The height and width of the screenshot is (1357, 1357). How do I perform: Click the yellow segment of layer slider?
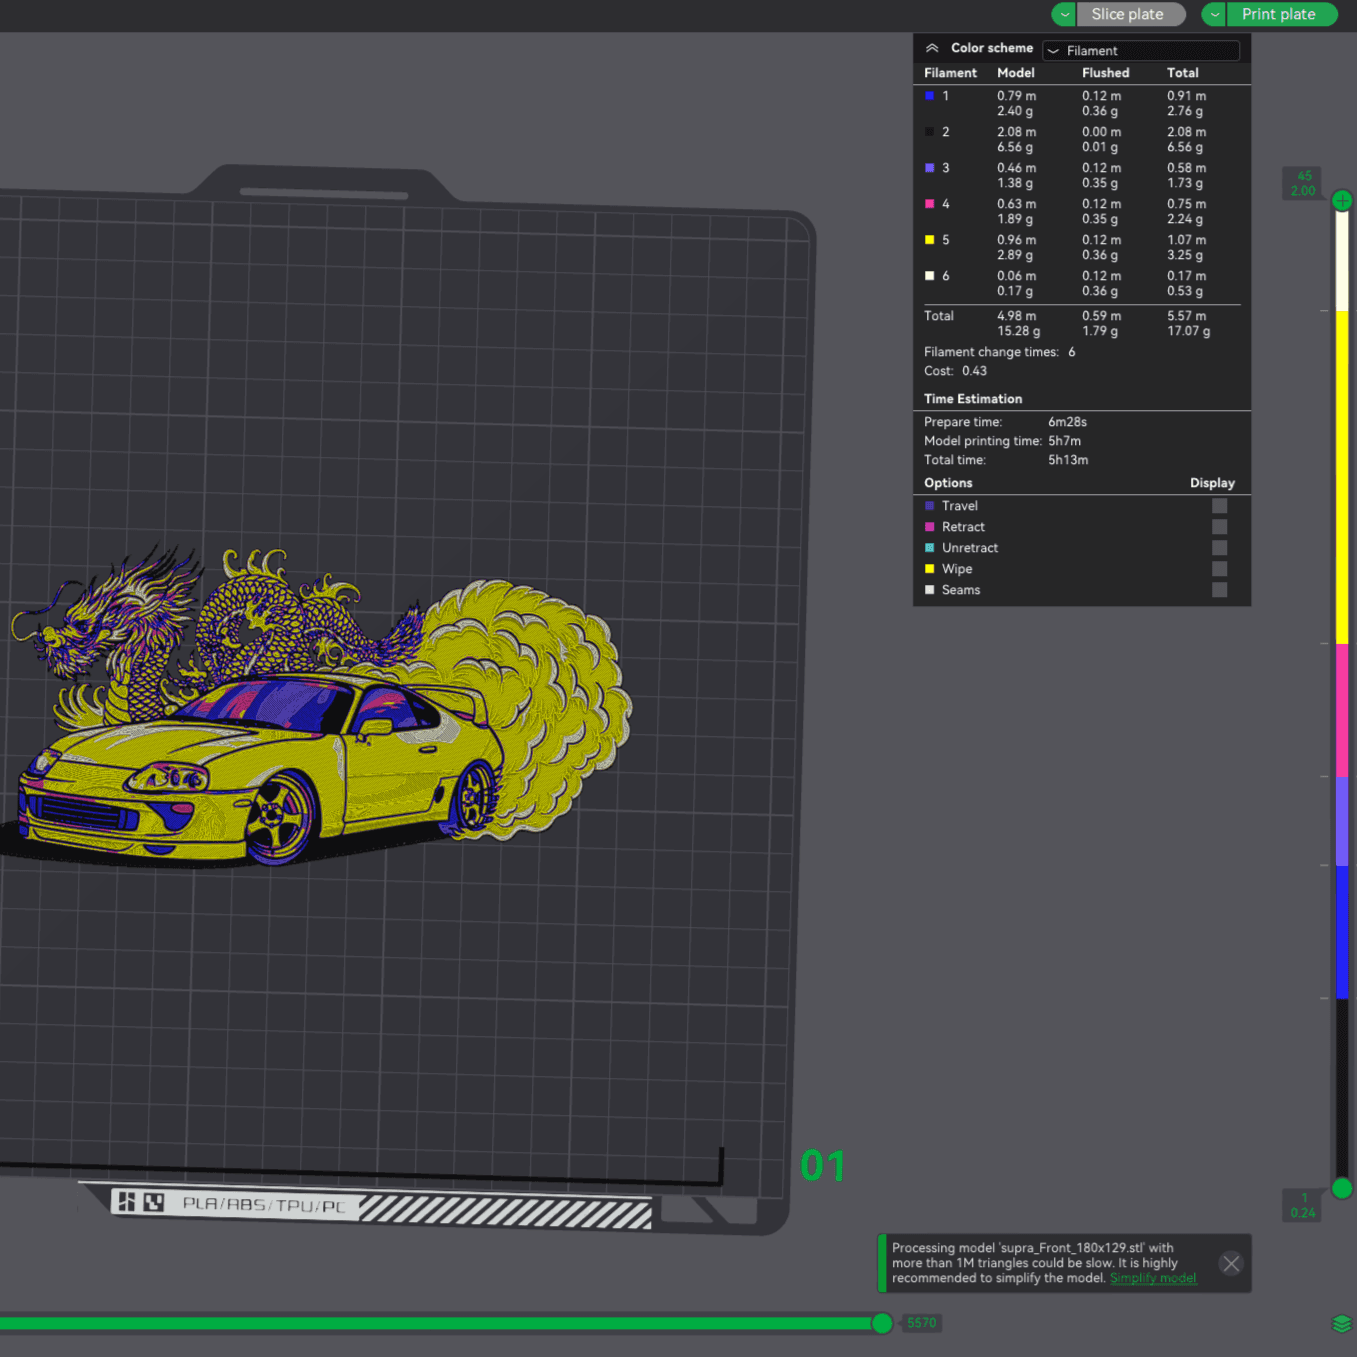point(1342,477)
